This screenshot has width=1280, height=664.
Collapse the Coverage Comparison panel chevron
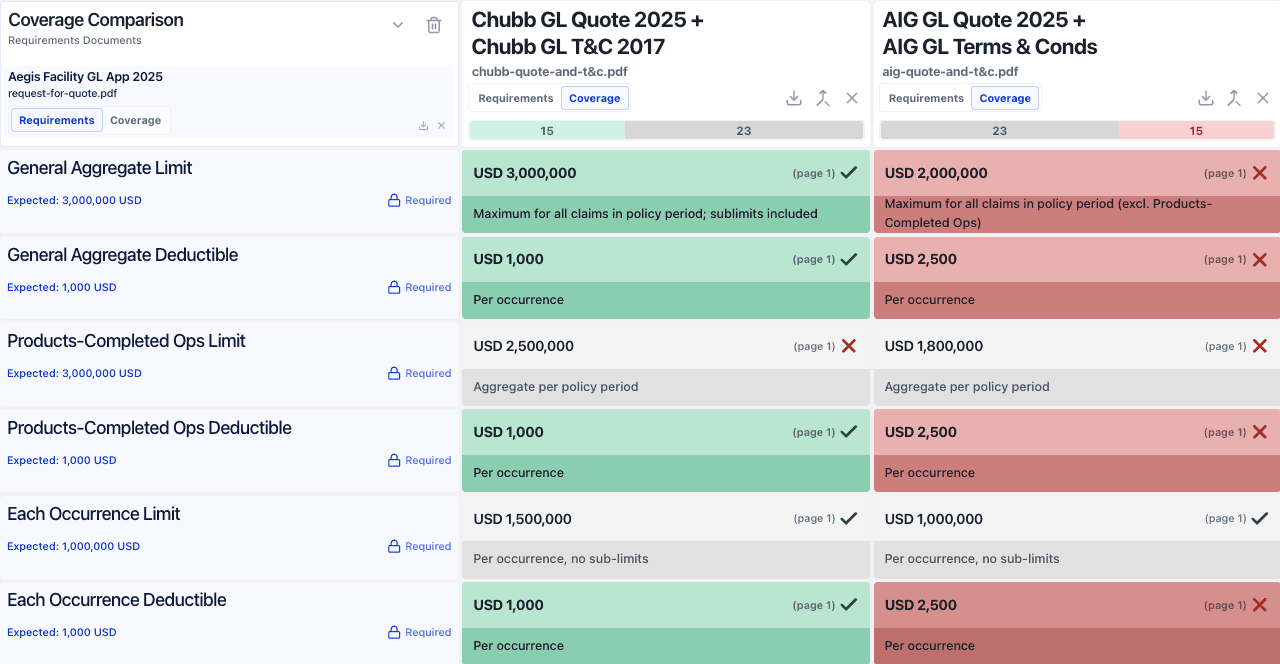tap(398, 25)
